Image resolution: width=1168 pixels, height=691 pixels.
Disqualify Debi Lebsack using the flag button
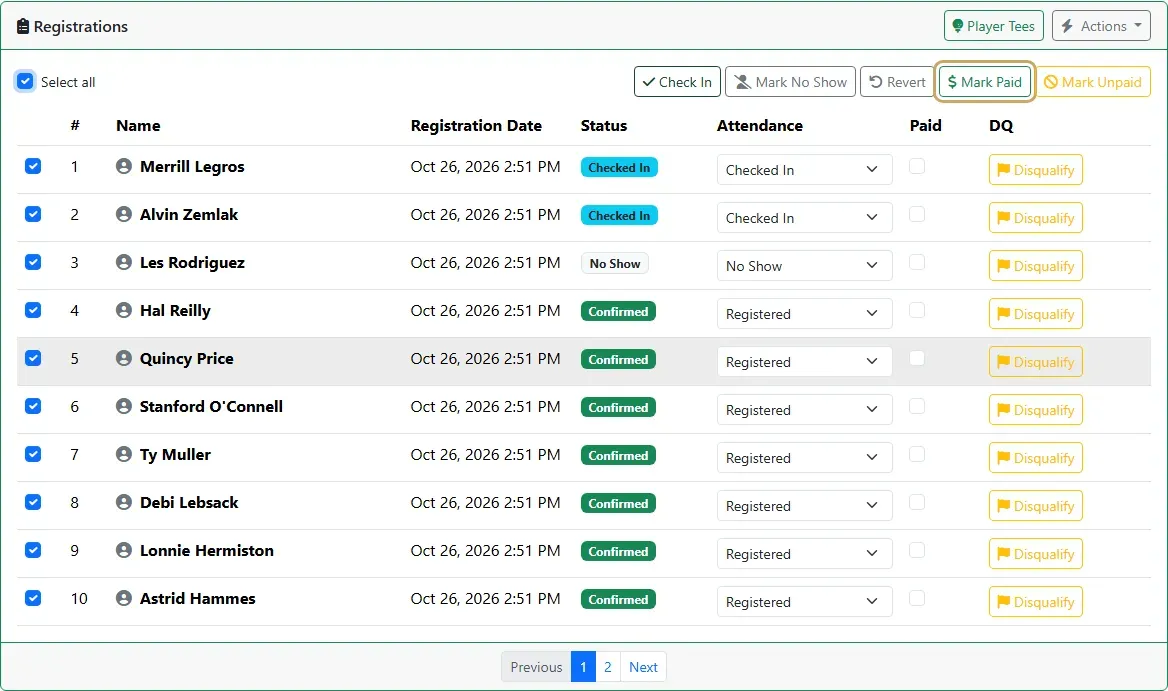[x=1035, y=506]
